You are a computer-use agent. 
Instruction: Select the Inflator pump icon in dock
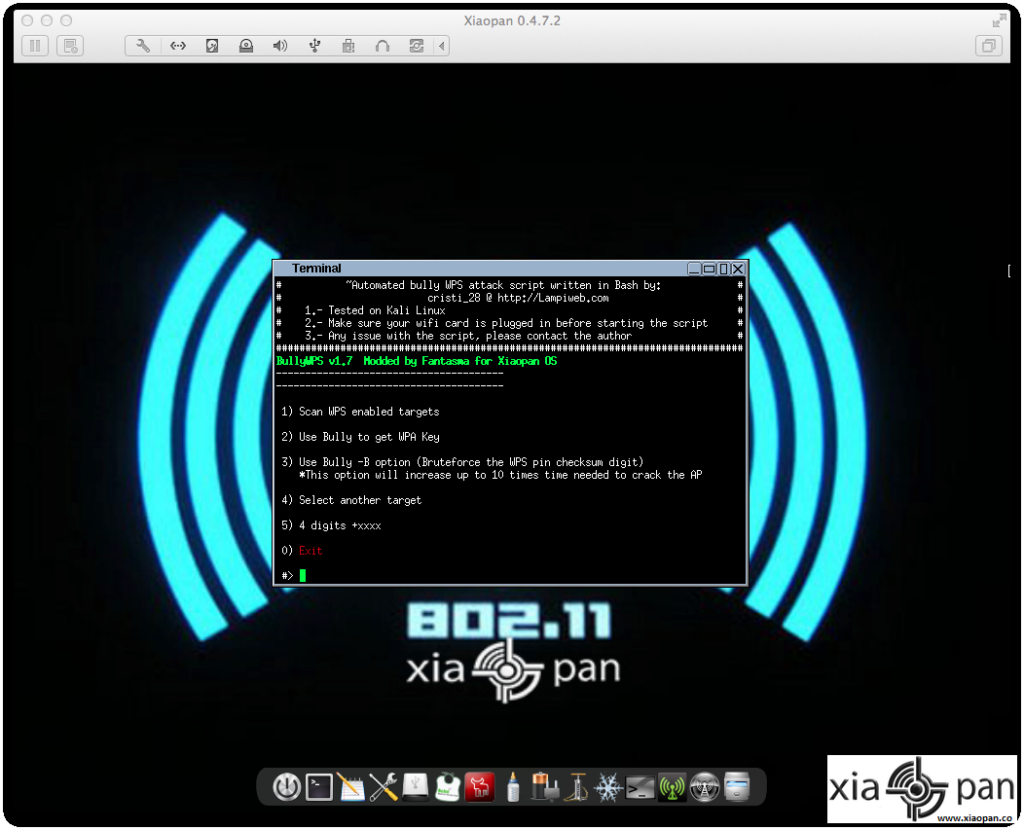(578, 787)
